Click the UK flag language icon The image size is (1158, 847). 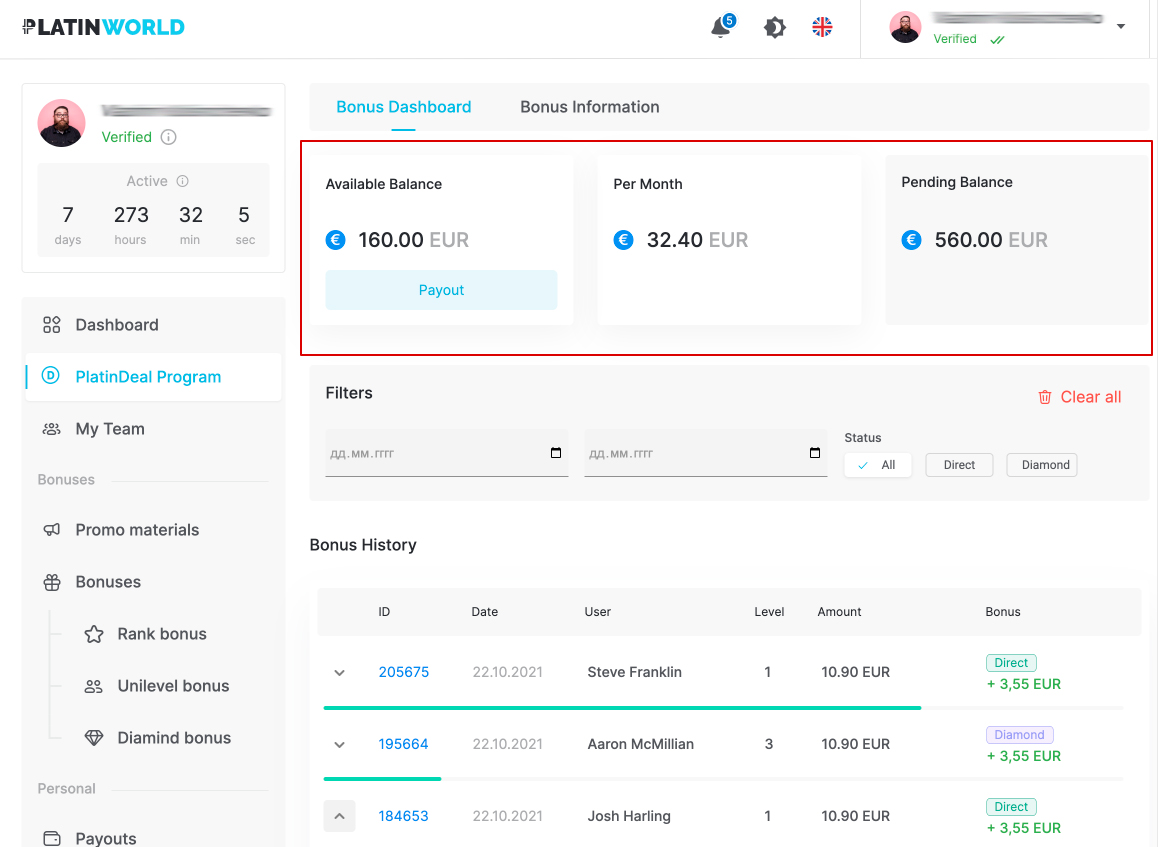(x=822, y=27)
